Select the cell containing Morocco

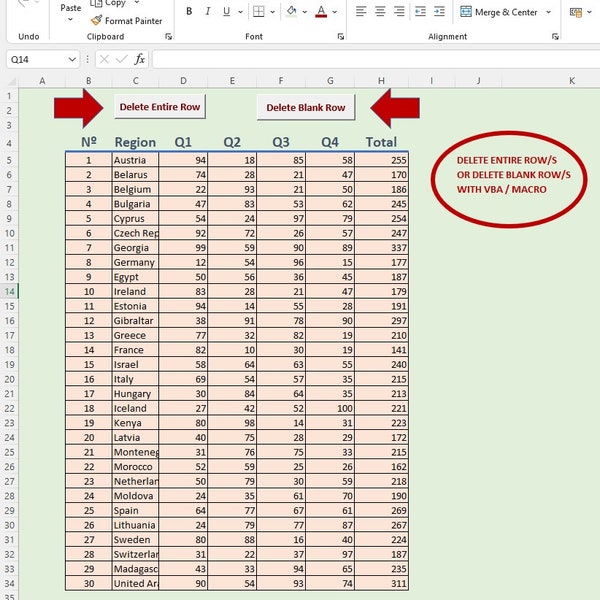[x=135, y=467]
